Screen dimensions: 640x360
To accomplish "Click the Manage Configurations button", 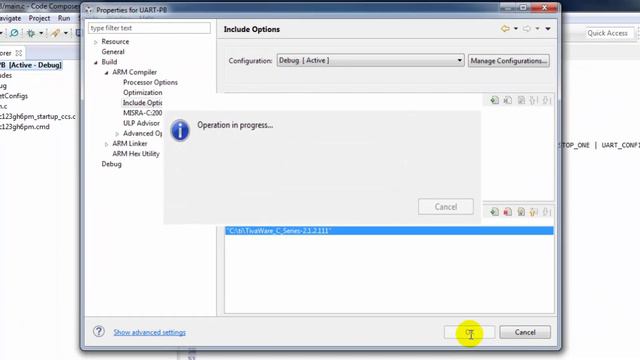I will click(509, 61).
